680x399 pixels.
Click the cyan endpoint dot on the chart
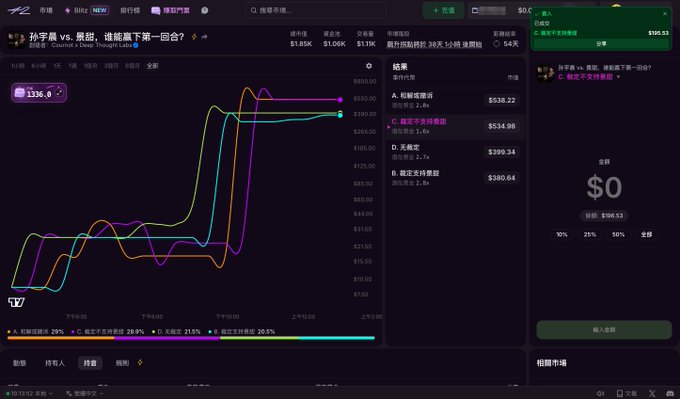pyautogui.click(x=340, y=115)
